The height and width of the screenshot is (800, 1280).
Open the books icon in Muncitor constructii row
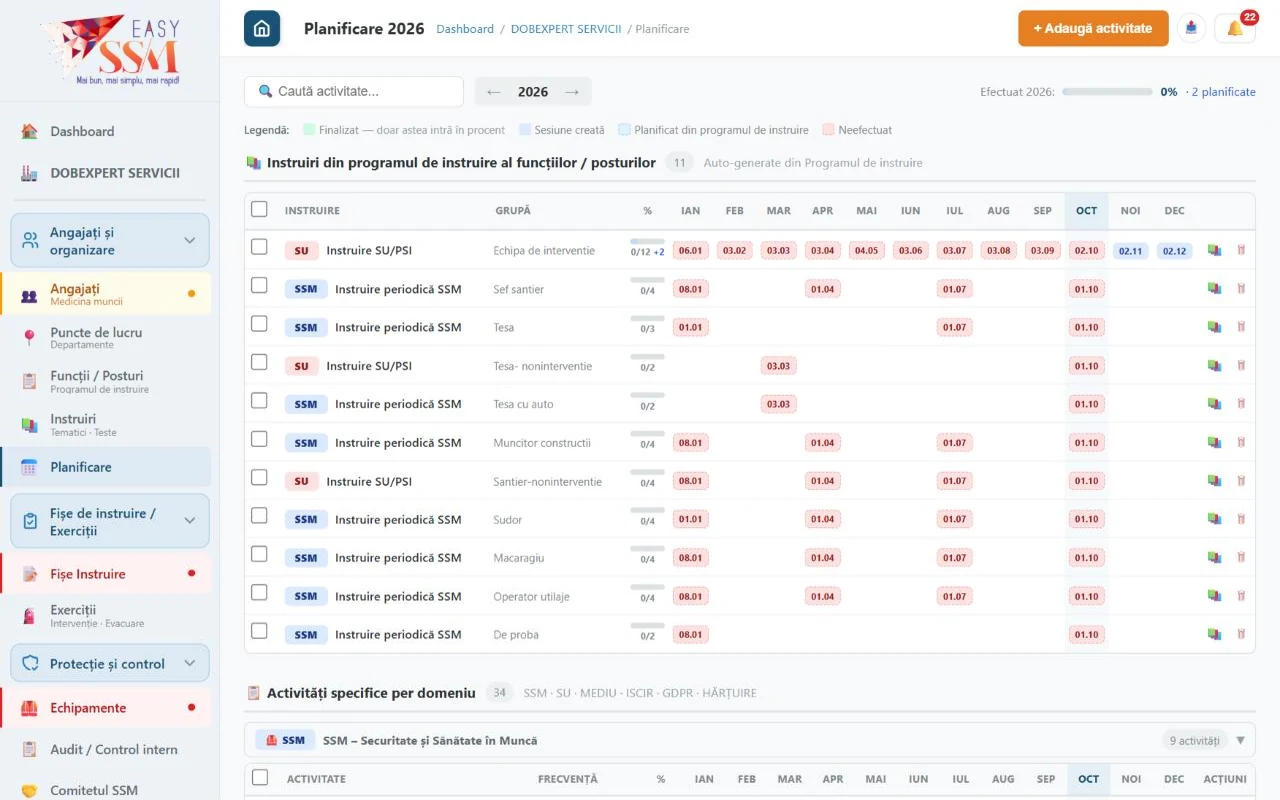point(1214,443)
